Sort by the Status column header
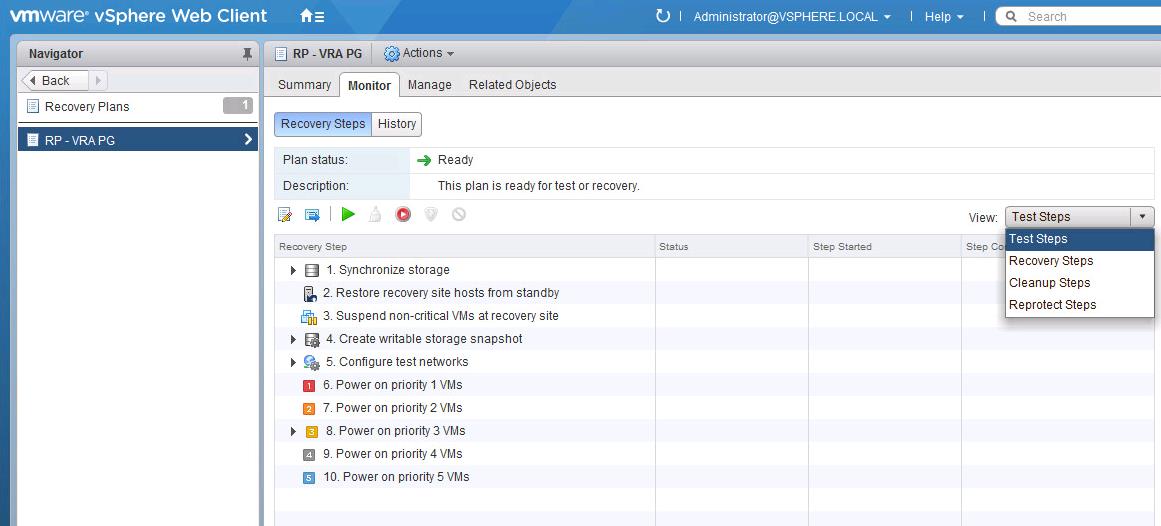1161x526 pixels. [x=732, y=247]
